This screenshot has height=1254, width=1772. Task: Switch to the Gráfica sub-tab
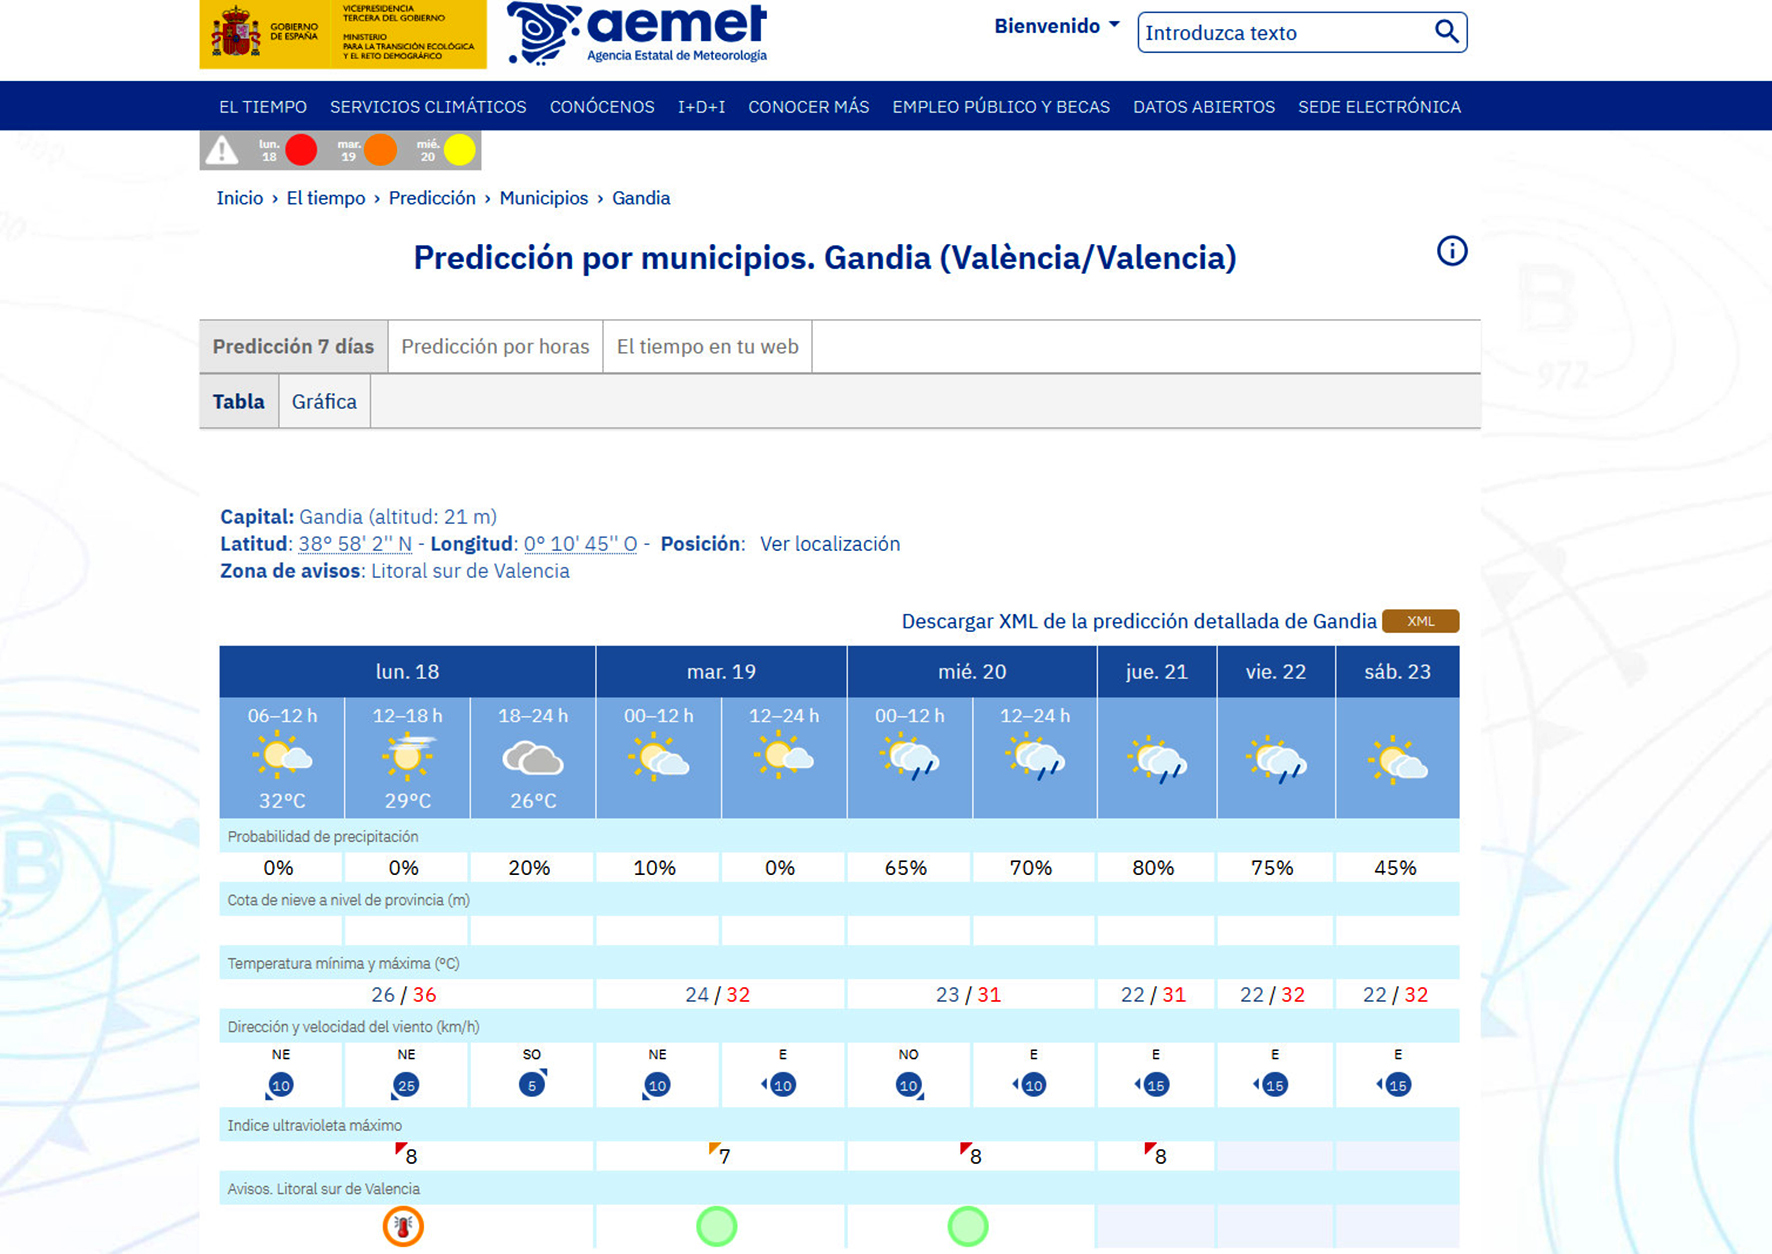pyautogui.click(x=324, y=402)
